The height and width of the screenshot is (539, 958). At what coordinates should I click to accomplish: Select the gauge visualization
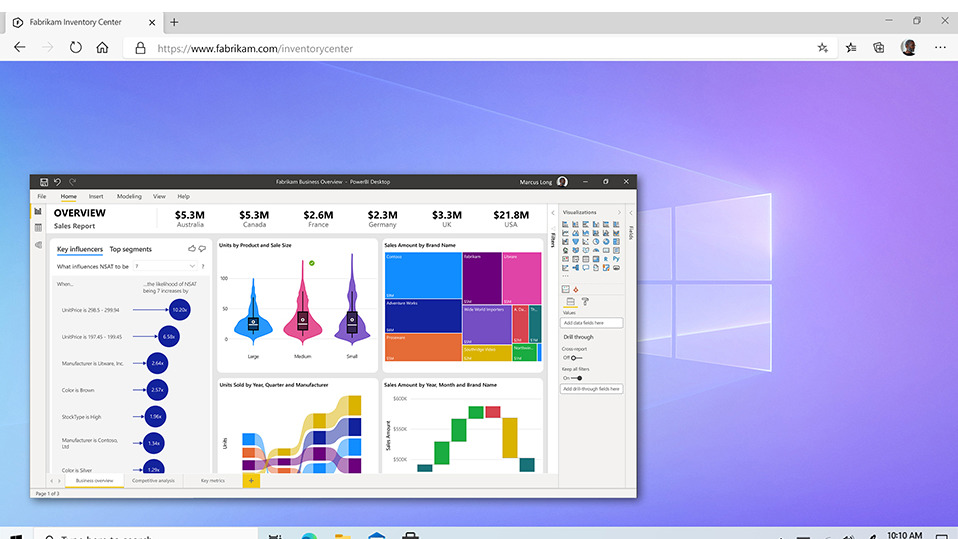596,250
